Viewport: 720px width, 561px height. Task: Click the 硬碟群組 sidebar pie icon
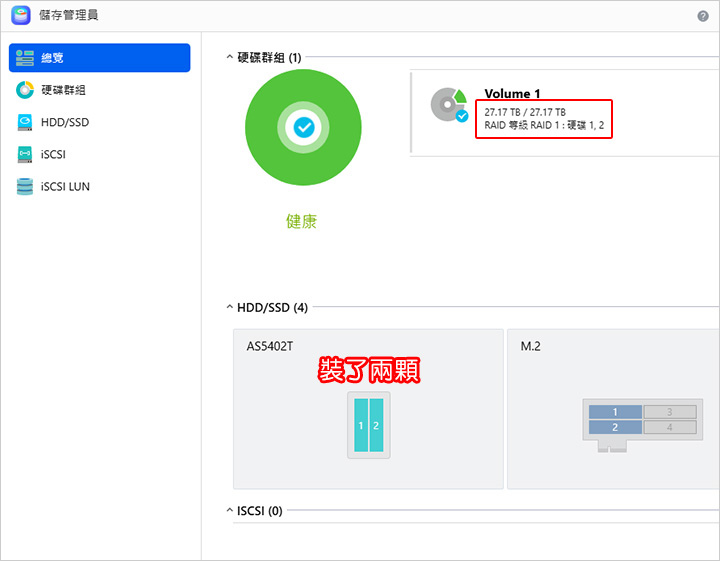coord(25,90)
